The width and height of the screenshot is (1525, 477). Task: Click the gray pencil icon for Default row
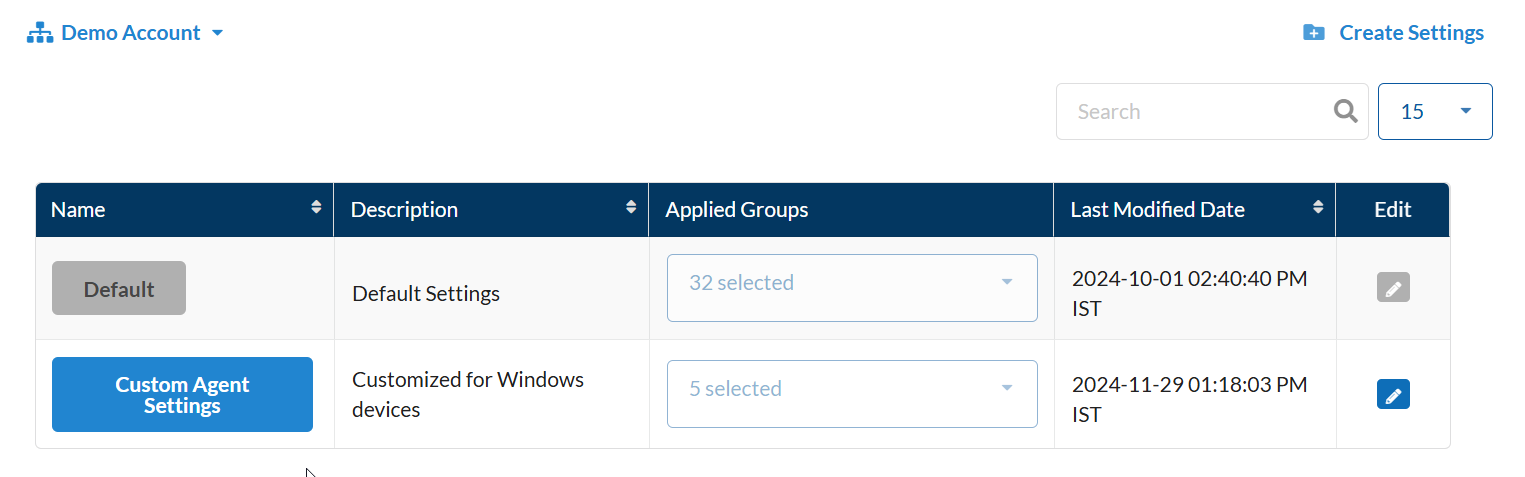(1393, 288)
